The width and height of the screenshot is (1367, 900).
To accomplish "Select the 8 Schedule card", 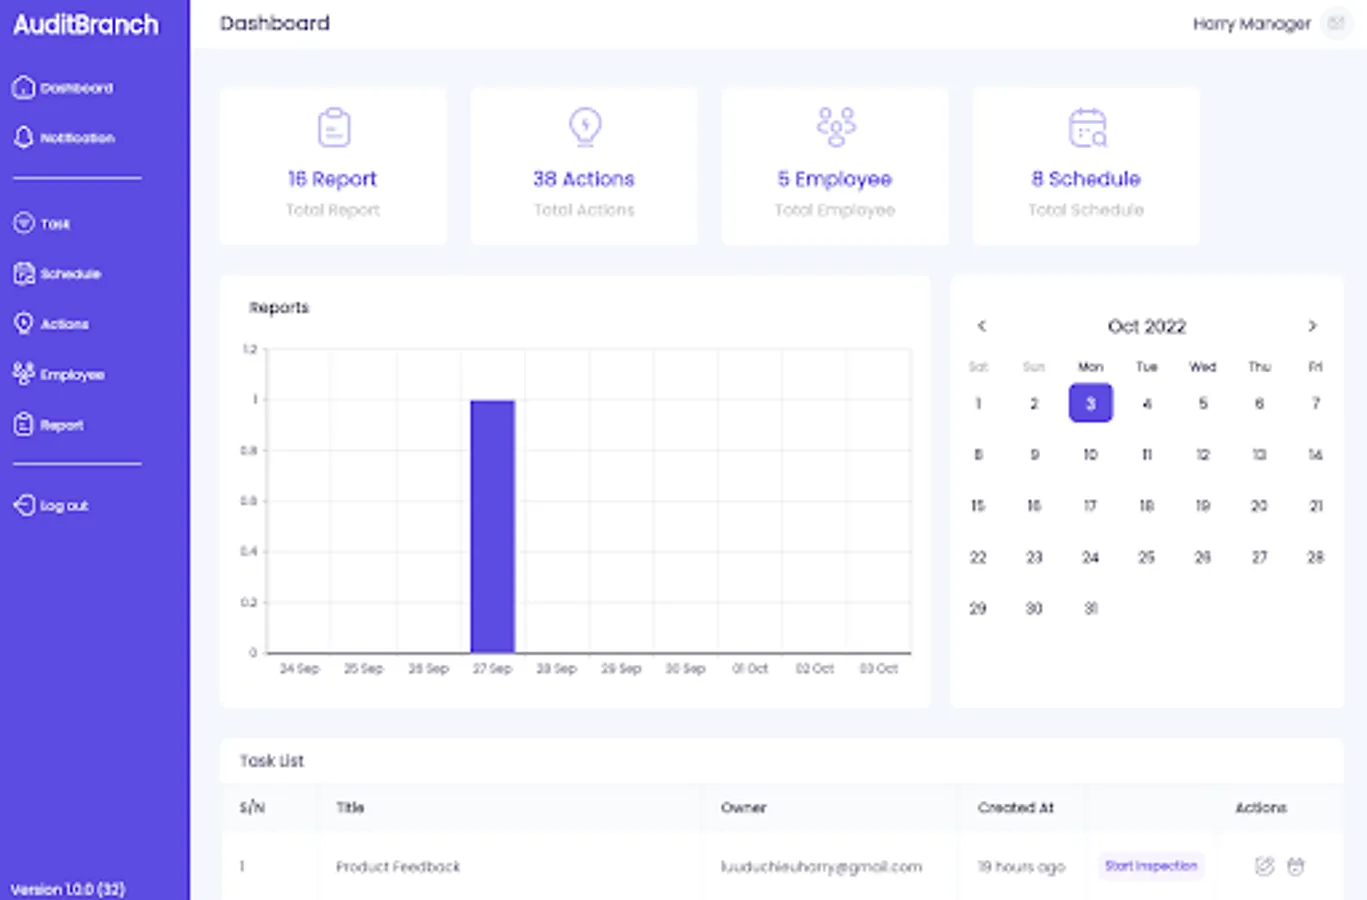I will click(1086, 166).
